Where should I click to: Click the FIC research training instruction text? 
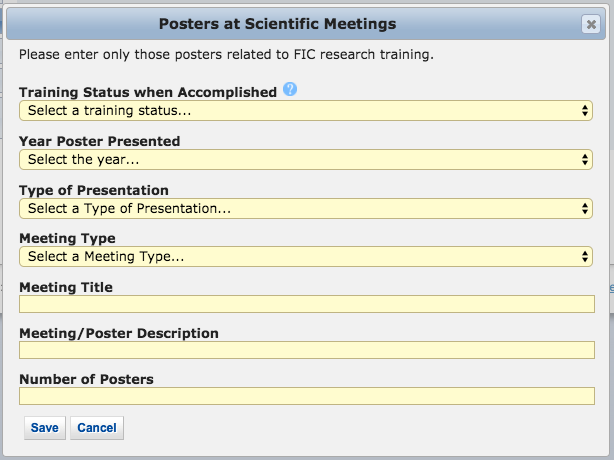pyautogui.click(x=226, y=54)
